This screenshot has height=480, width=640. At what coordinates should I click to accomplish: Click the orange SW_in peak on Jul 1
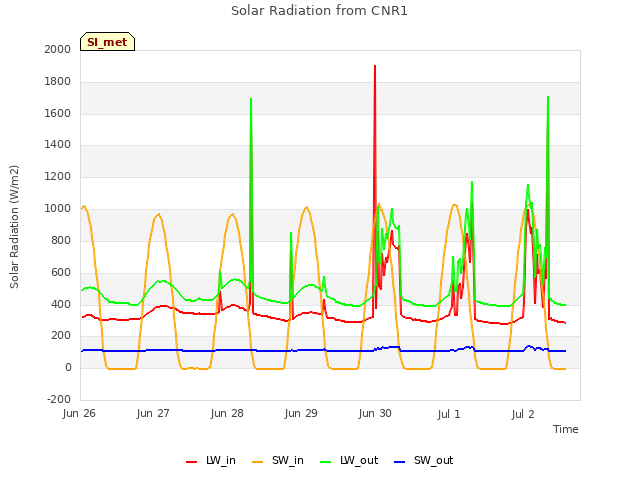coord(455,204)
